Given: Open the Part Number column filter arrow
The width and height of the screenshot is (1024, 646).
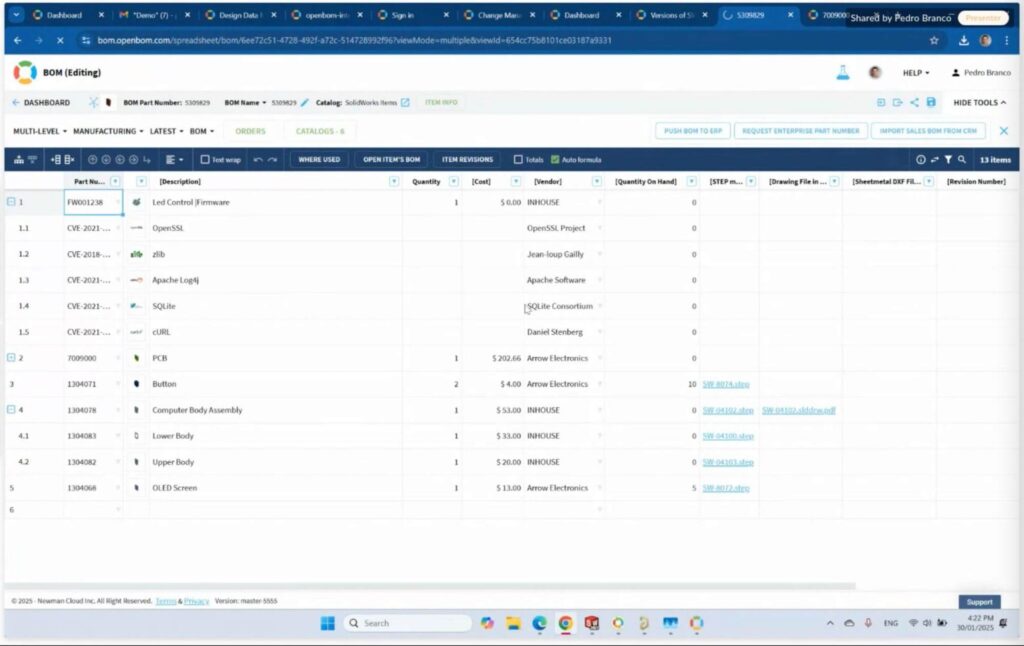Looking at the screenshot, I should pyautogui.click(x=115, y=182).
